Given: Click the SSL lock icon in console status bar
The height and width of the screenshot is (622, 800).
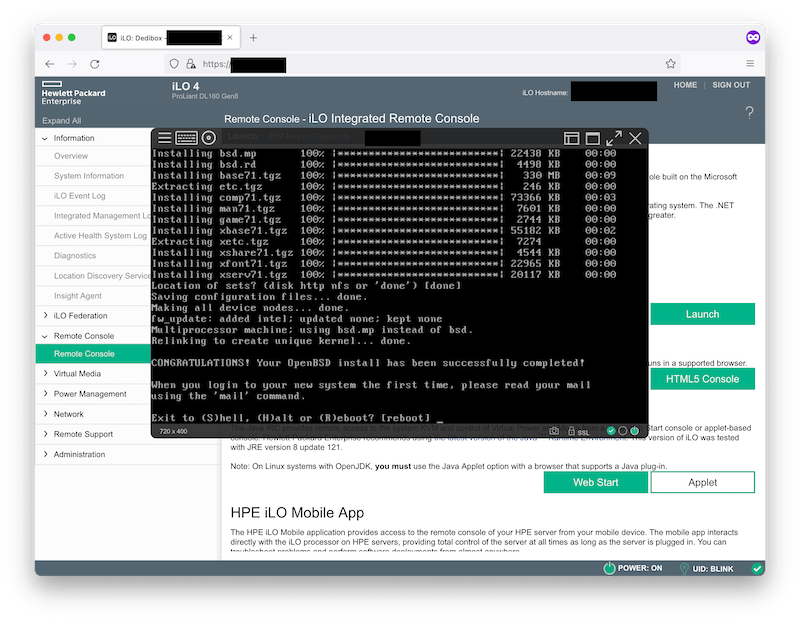Looking at the screenshot, I should point(571,431).
